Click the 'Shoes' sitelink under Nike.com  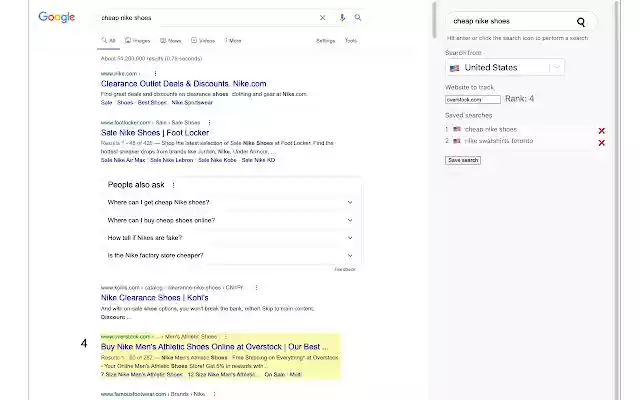(x=125, y=102)
